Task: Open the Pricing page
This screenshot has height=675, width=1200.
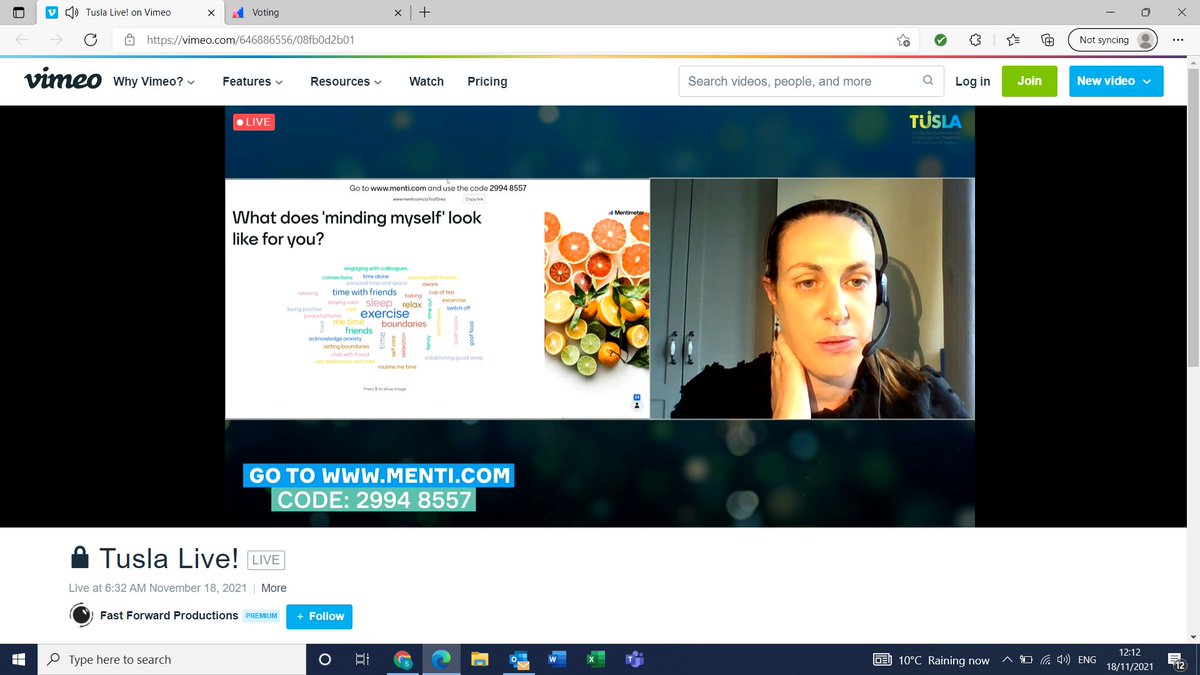Action: [x=487, y=81]
